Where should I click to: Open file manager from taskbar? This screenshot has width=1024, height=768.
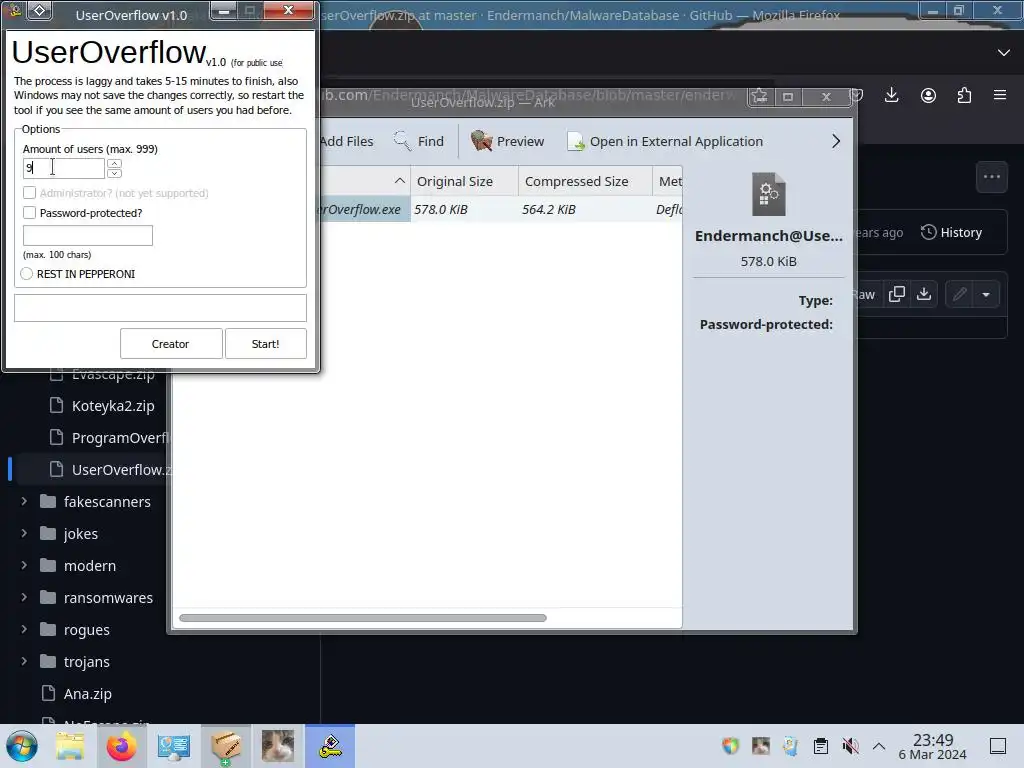pos(70,746)
